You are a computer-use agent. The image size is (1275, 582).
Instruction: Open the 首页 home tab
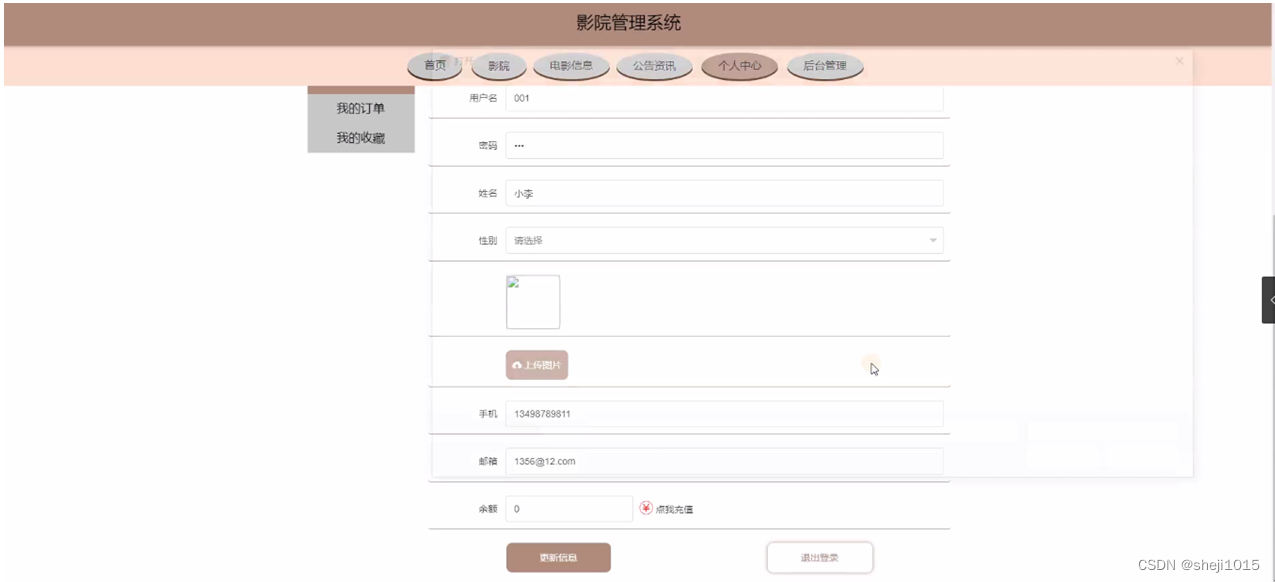coord(435,66)
